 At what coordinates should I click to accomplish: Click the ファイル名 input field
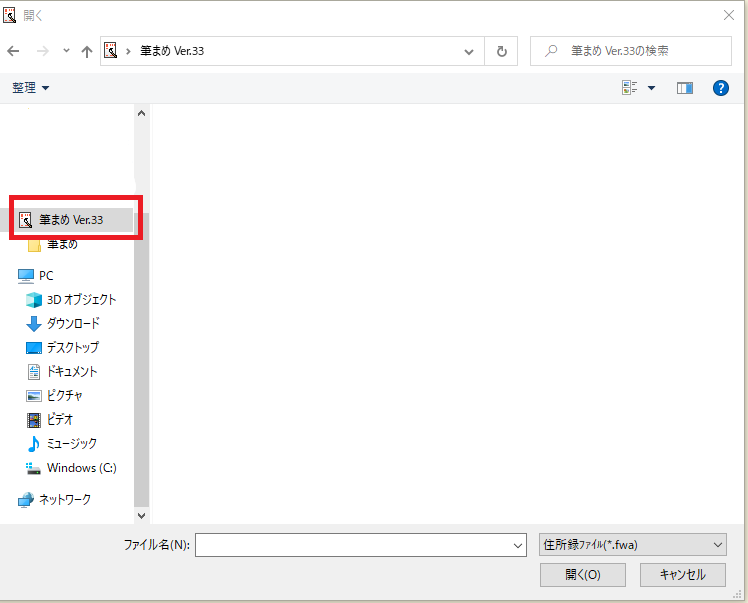pyautogui.click(x=361, y=545)
